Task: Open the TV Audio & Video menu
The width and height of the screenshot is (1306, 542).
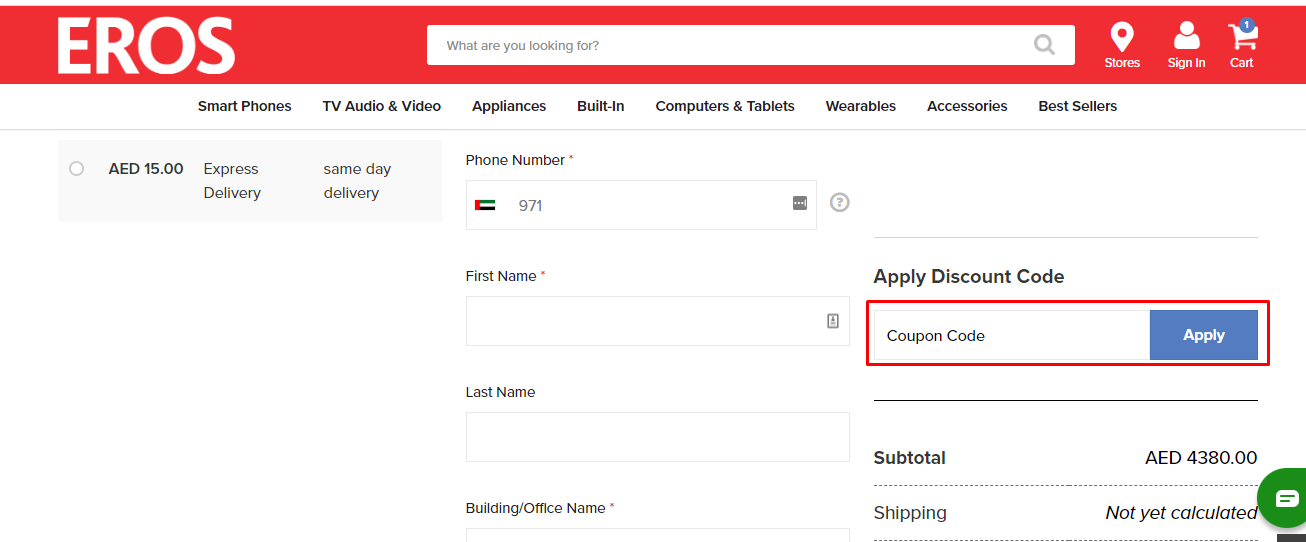Action: click(382, 106)
